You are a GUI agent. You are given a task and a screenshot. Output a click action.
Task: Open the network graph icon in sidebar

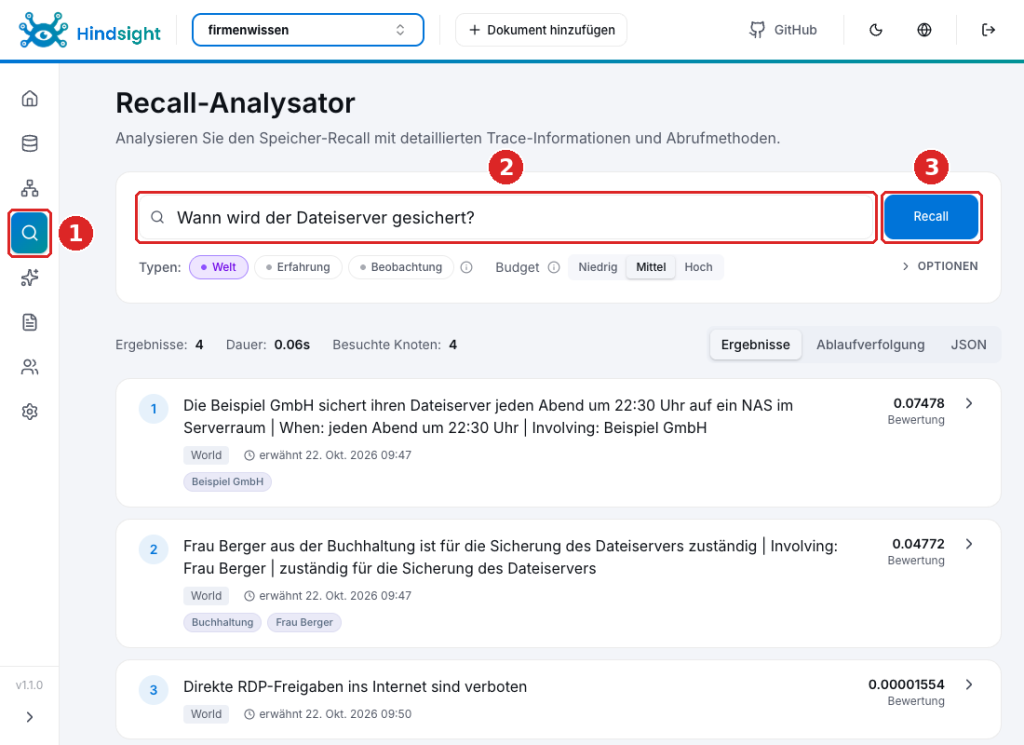[x=29, y=188]
